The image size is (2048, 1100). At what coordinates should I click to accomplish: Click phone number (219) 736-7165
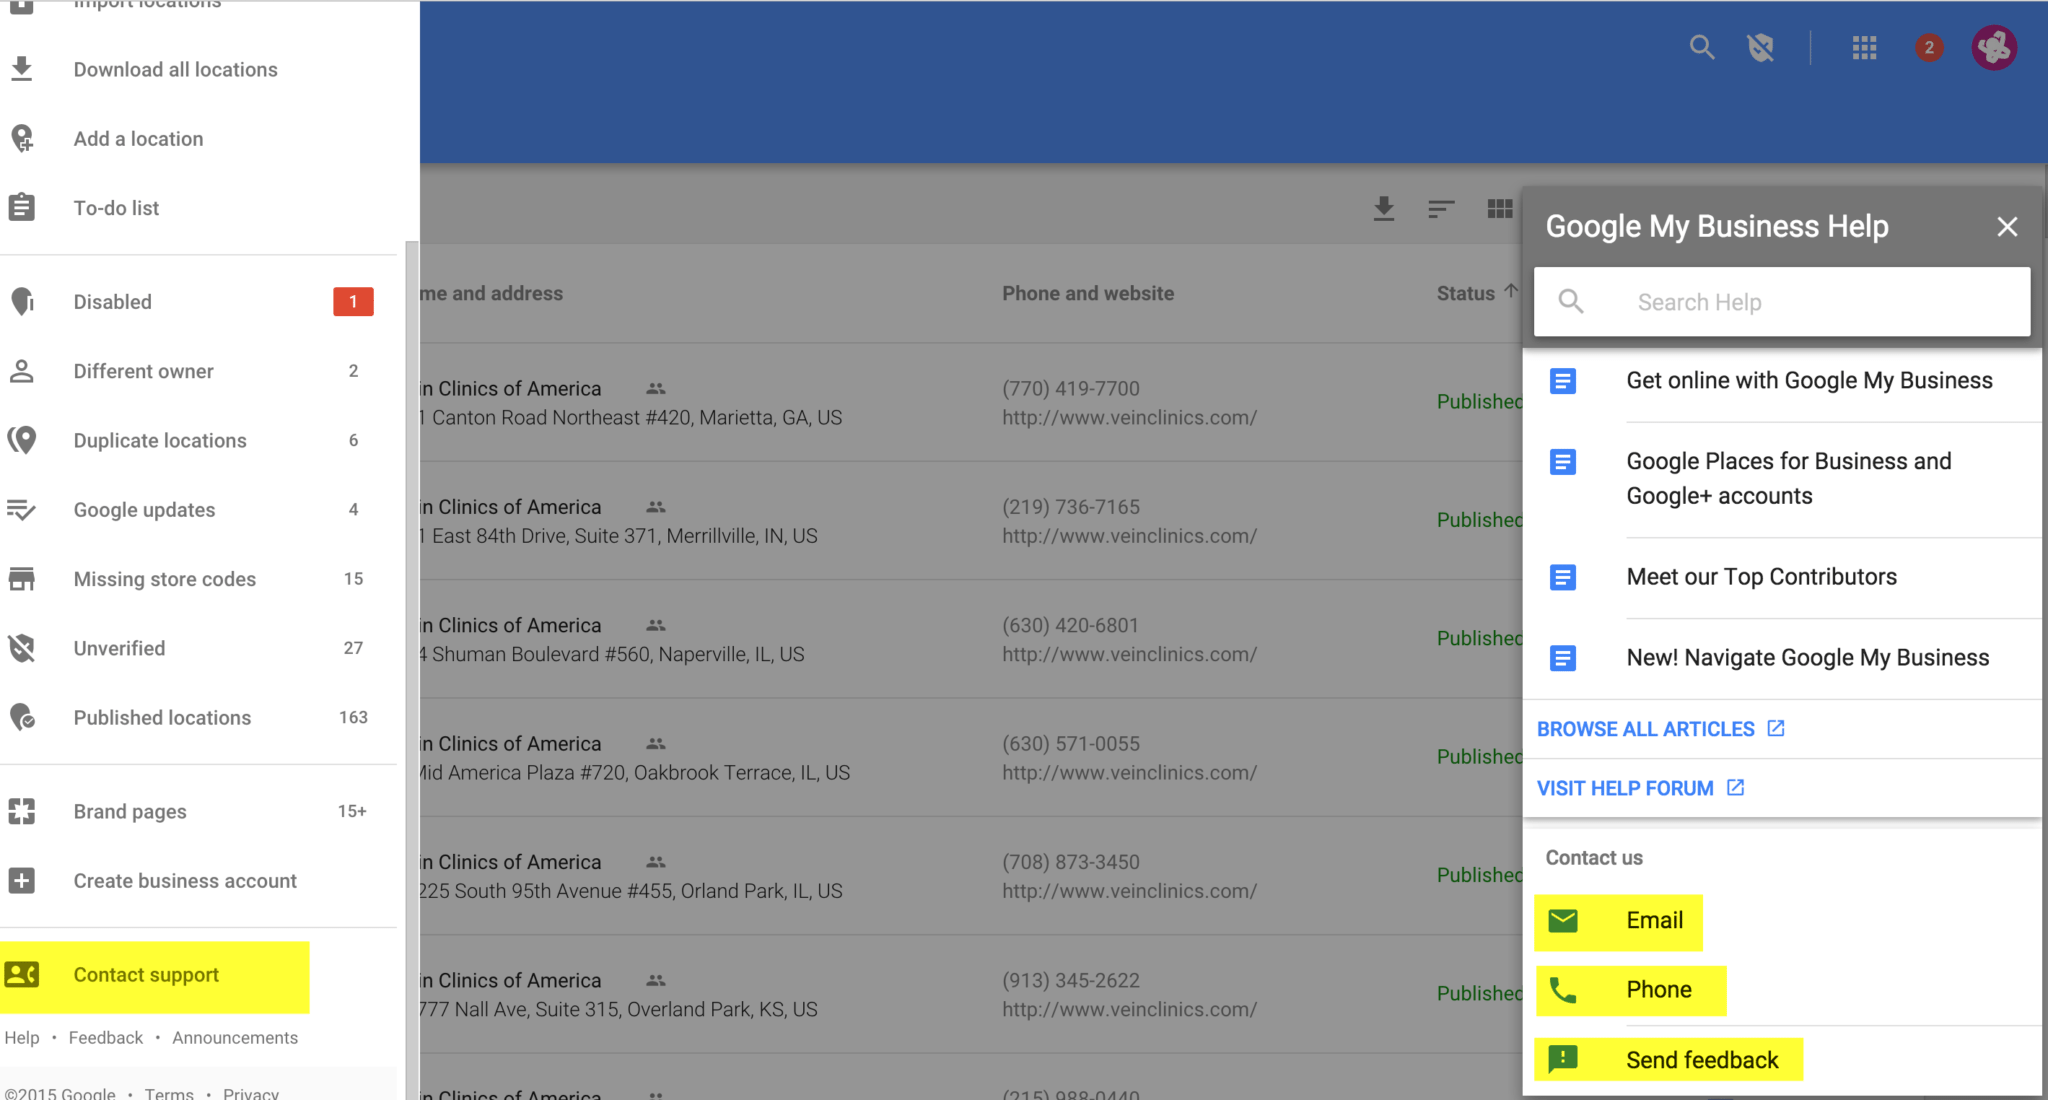click(1071, 507)
